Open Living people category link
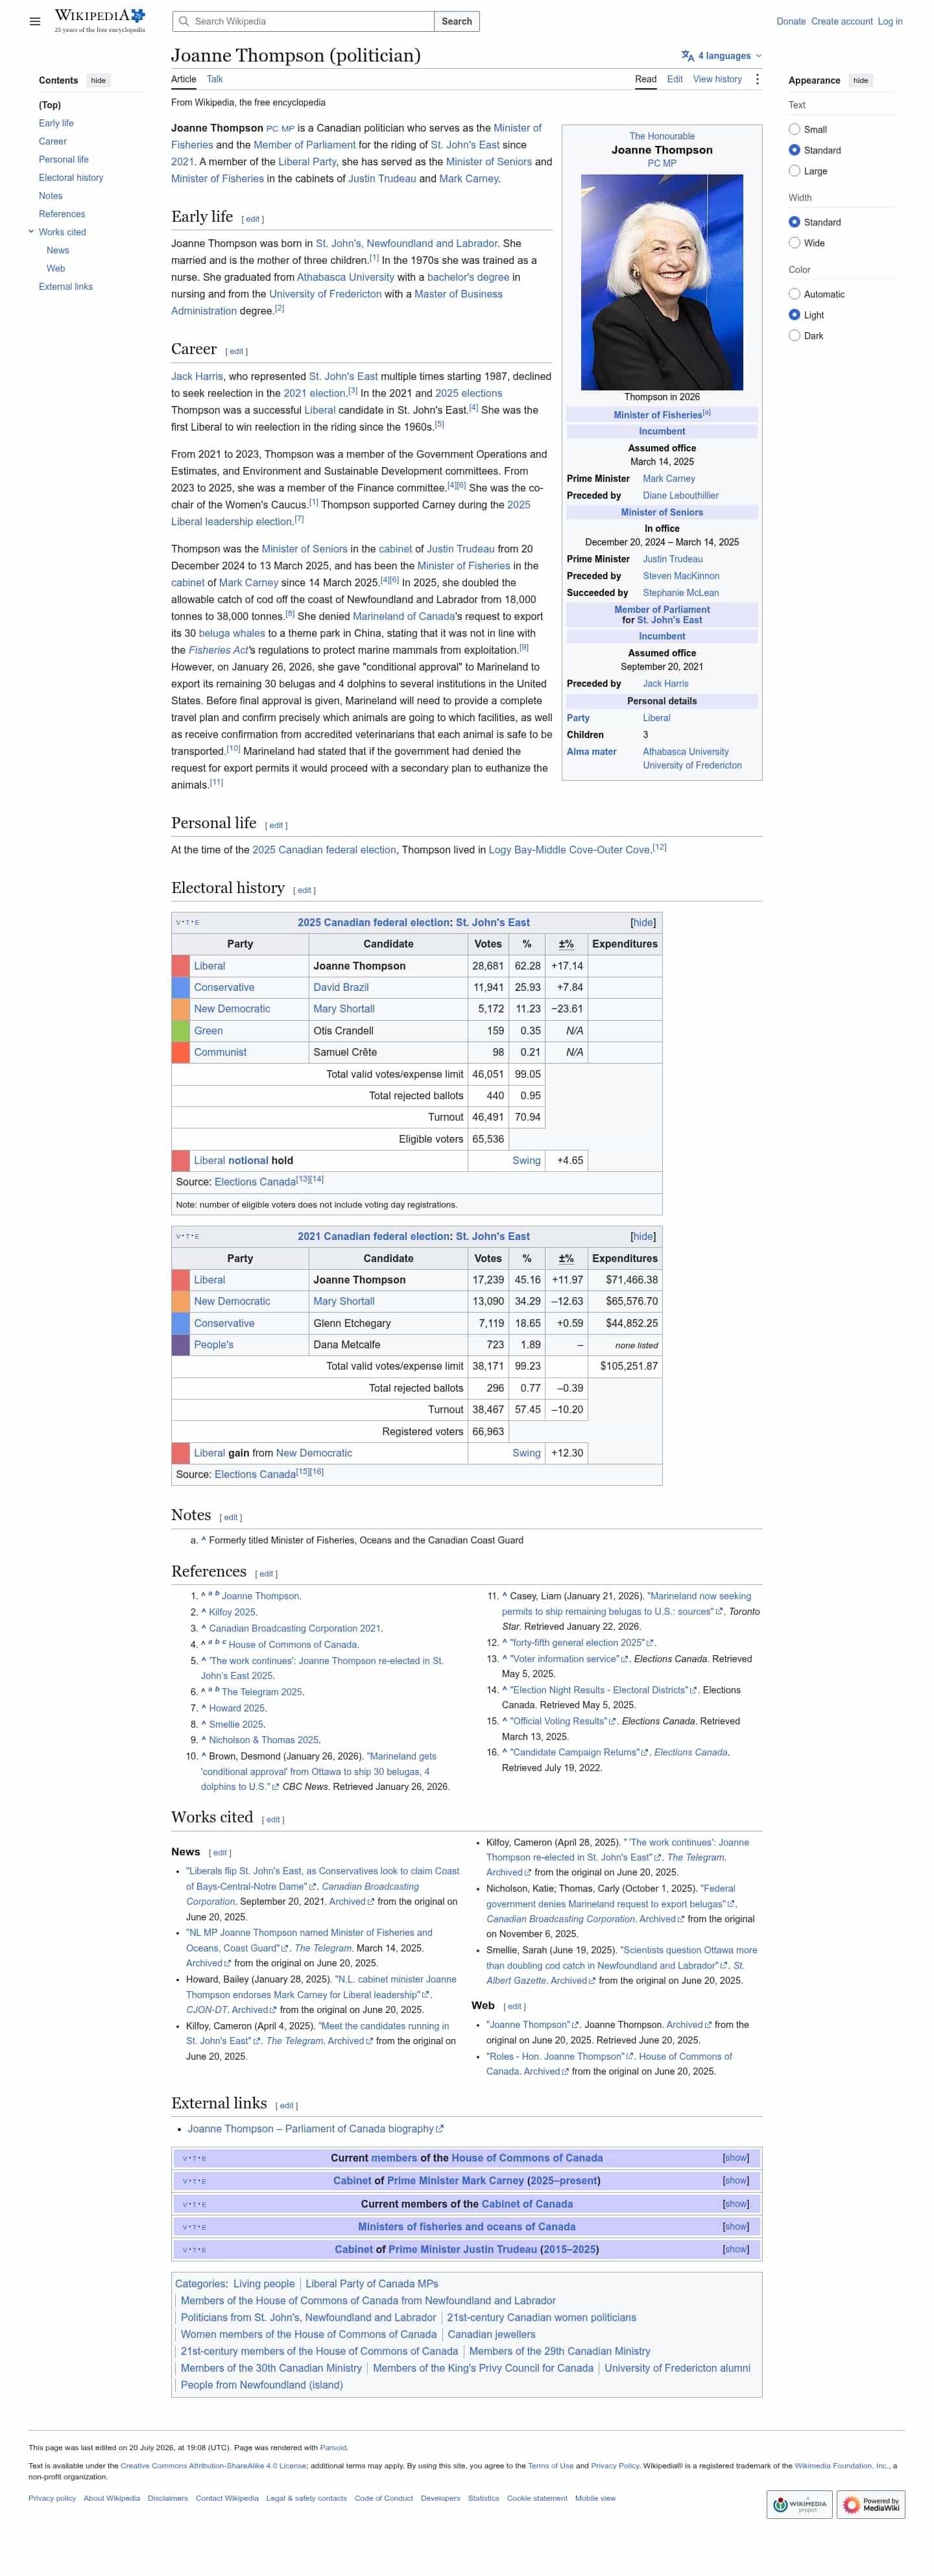 264,2284
